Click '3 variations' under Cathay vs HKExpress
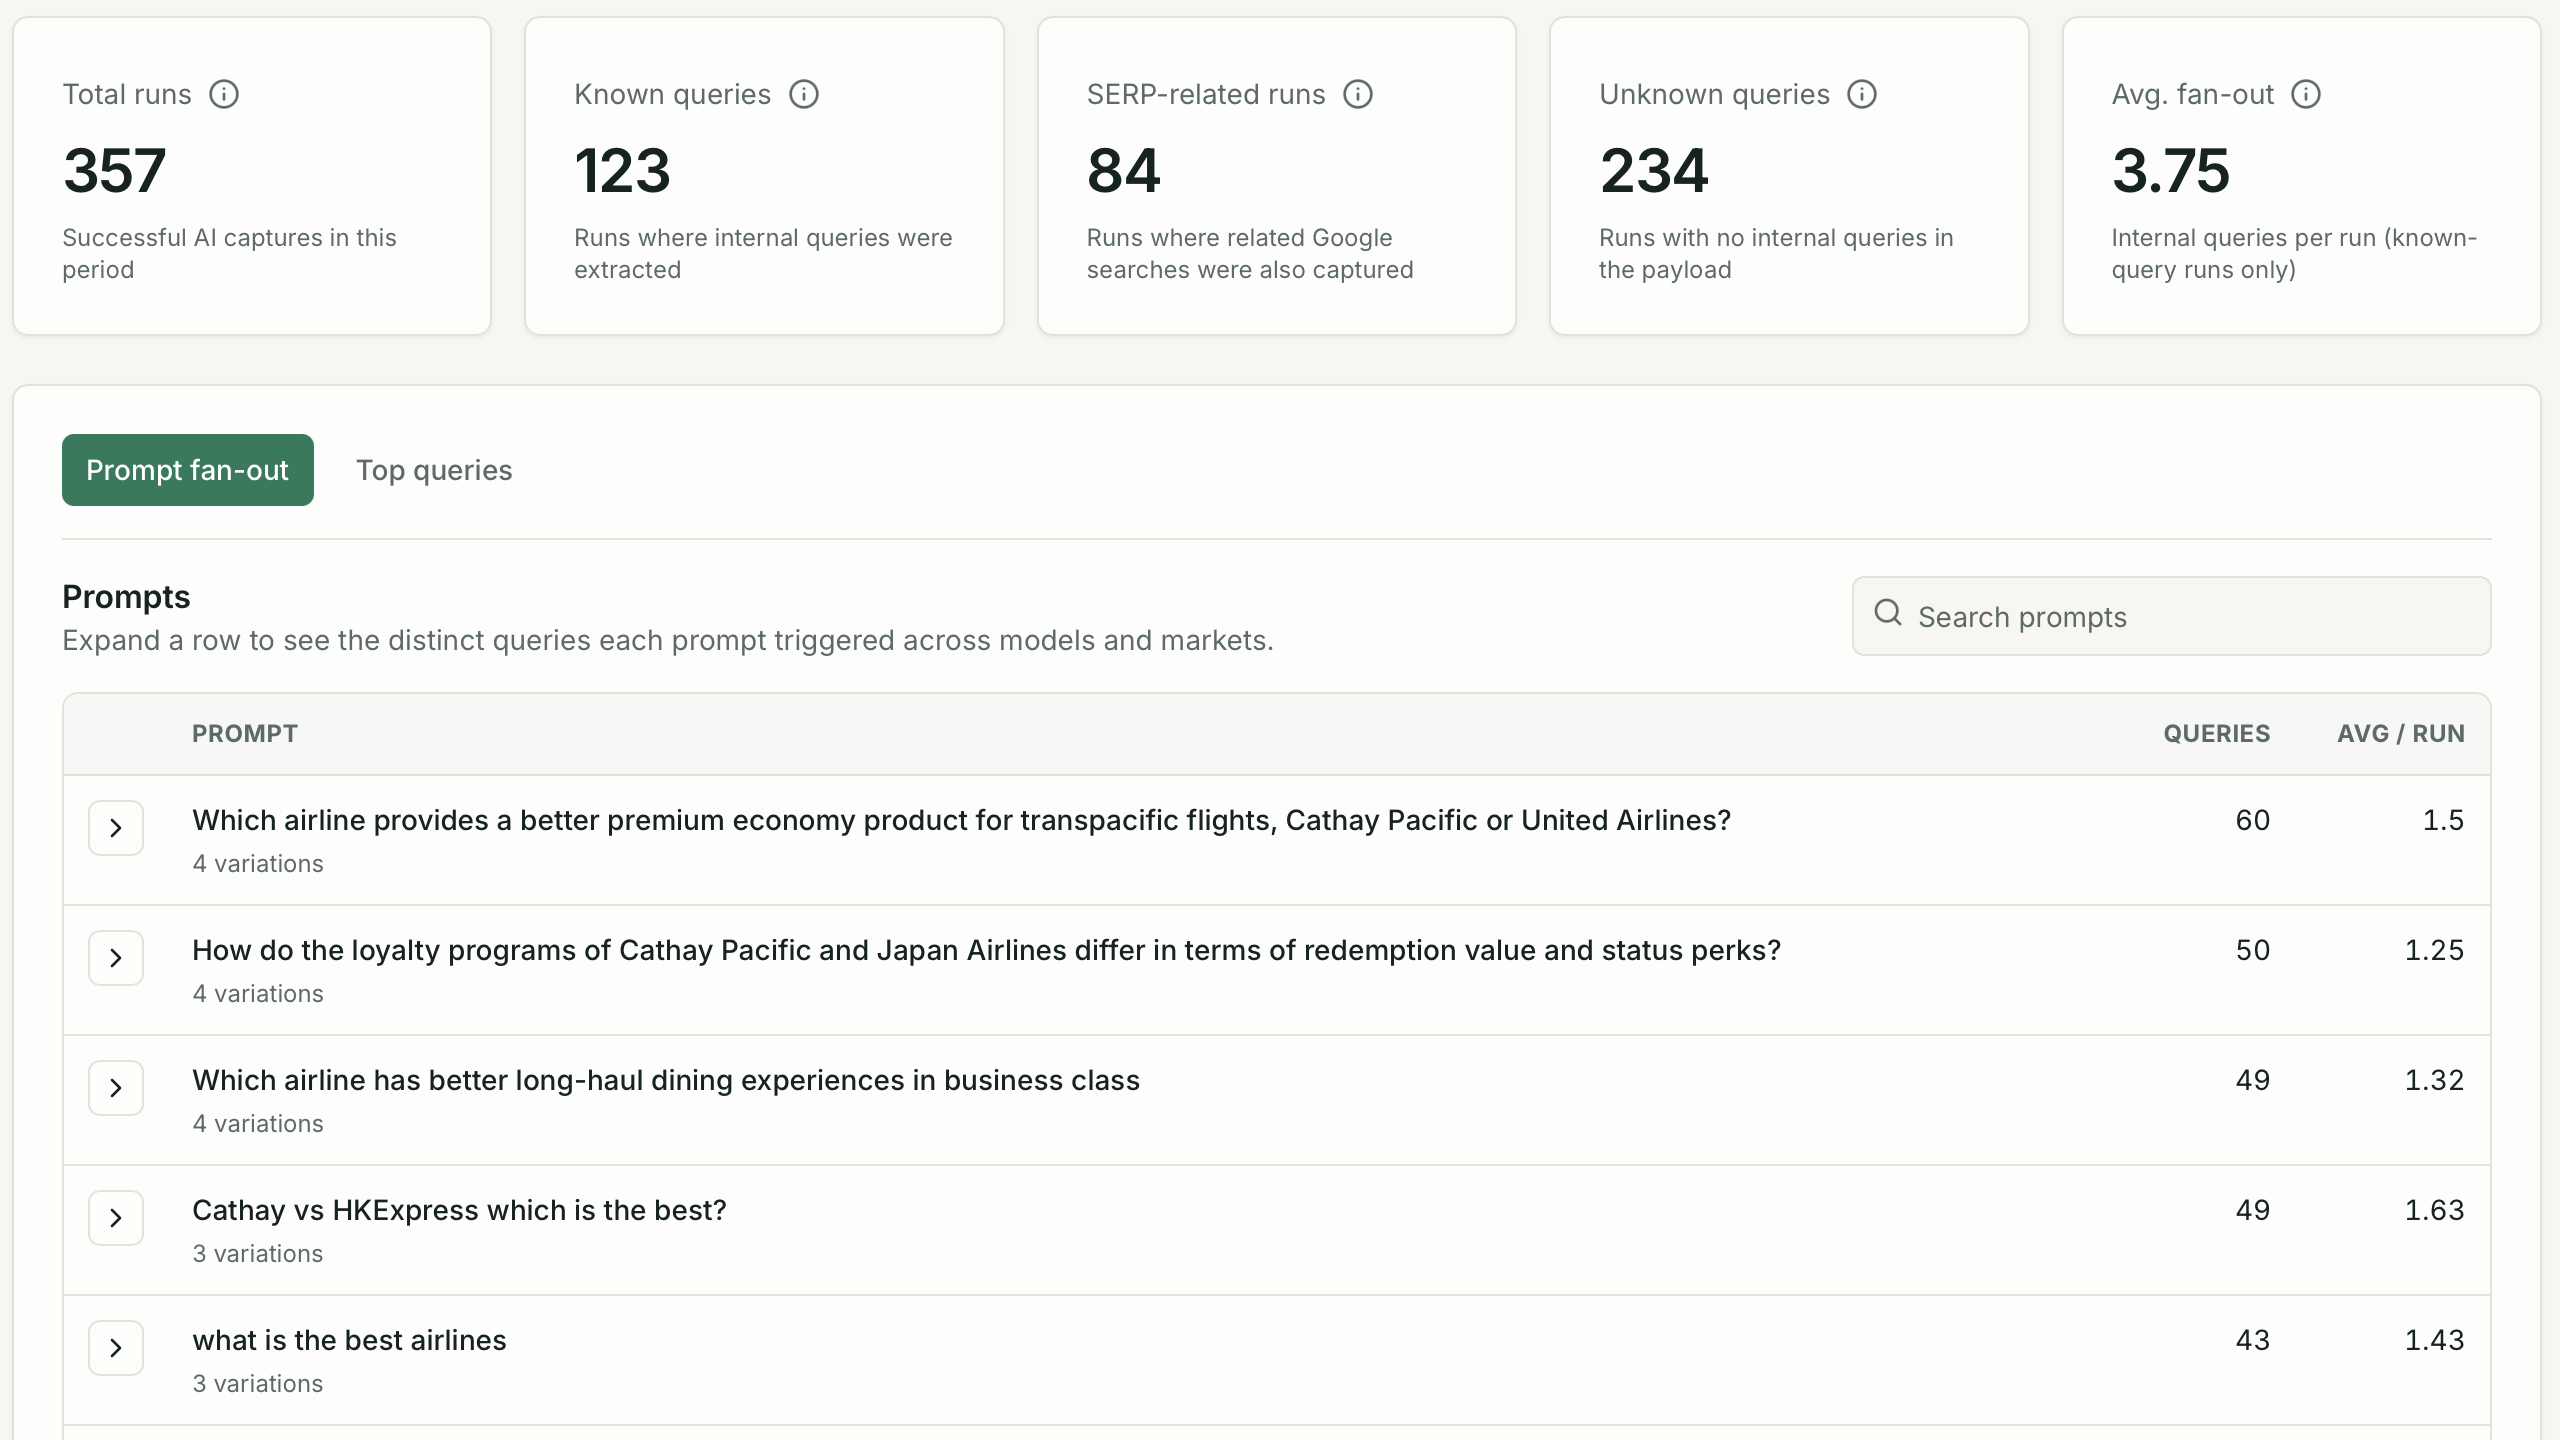The width and height of the screenshot is (2560, 1440). (258, 1254)
